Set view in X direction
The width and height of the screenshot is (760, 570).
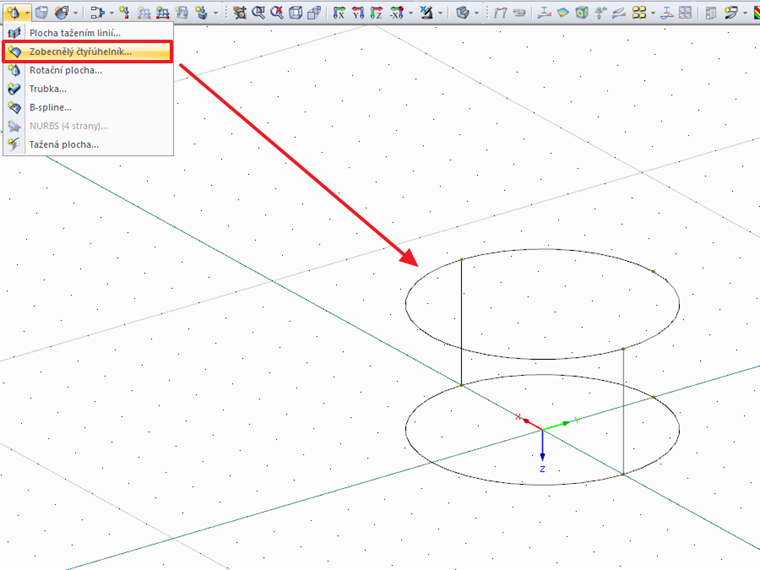[x=339, y=12]
